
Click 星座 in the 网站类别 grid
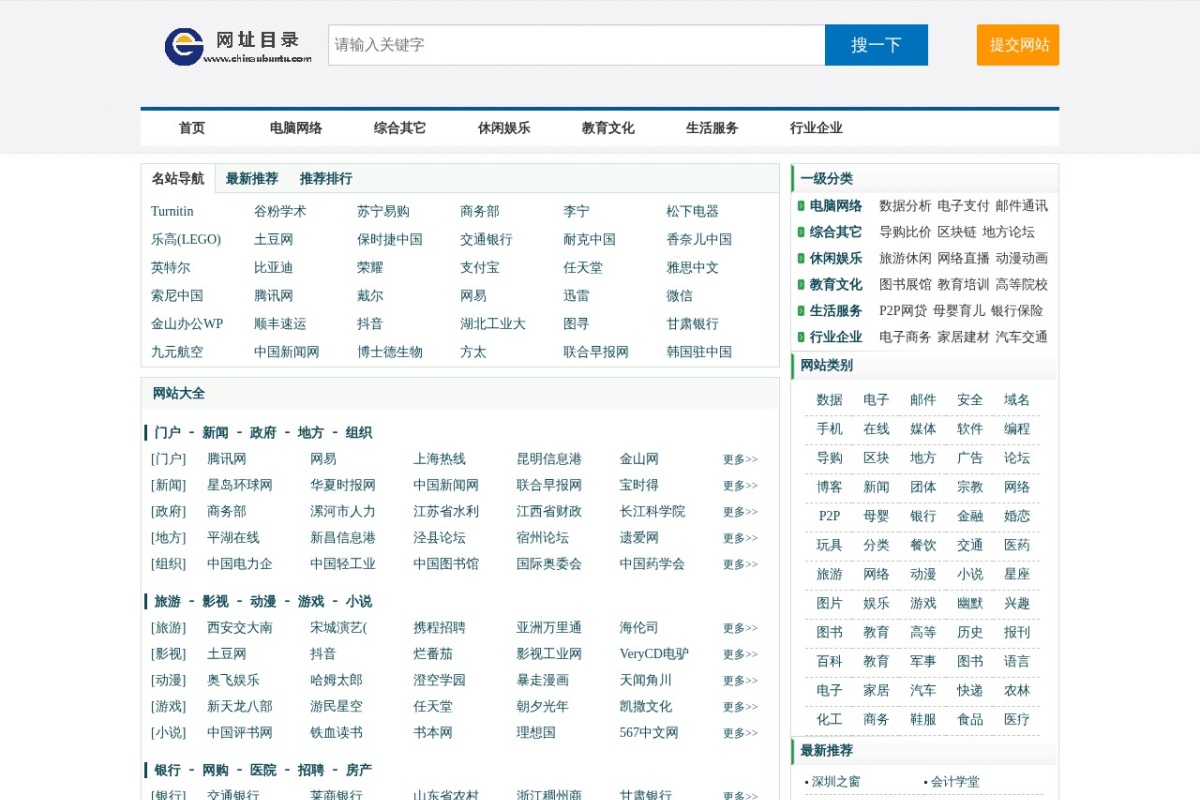(1016, 574)
